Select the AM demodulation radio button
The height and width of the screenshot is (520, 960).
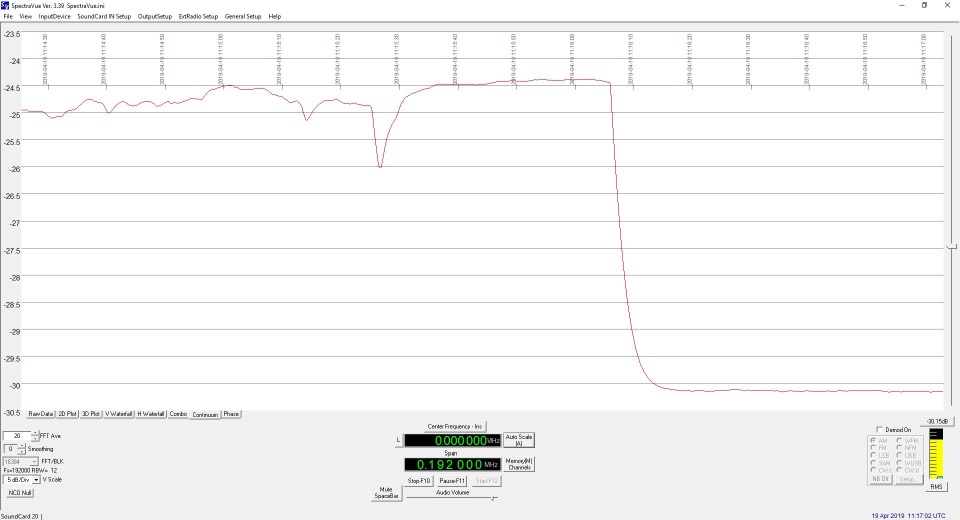pyautogui.click(x=873, y=440)
